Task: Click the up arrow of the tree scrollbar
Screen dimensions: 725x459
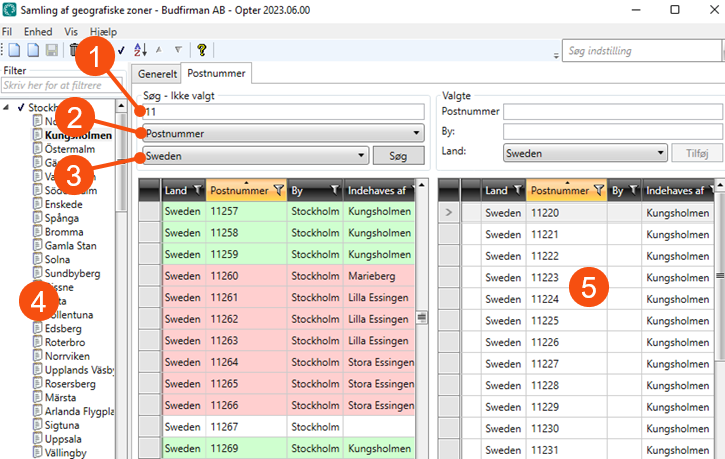Action: pyautogui.click(x=121, y=106)
